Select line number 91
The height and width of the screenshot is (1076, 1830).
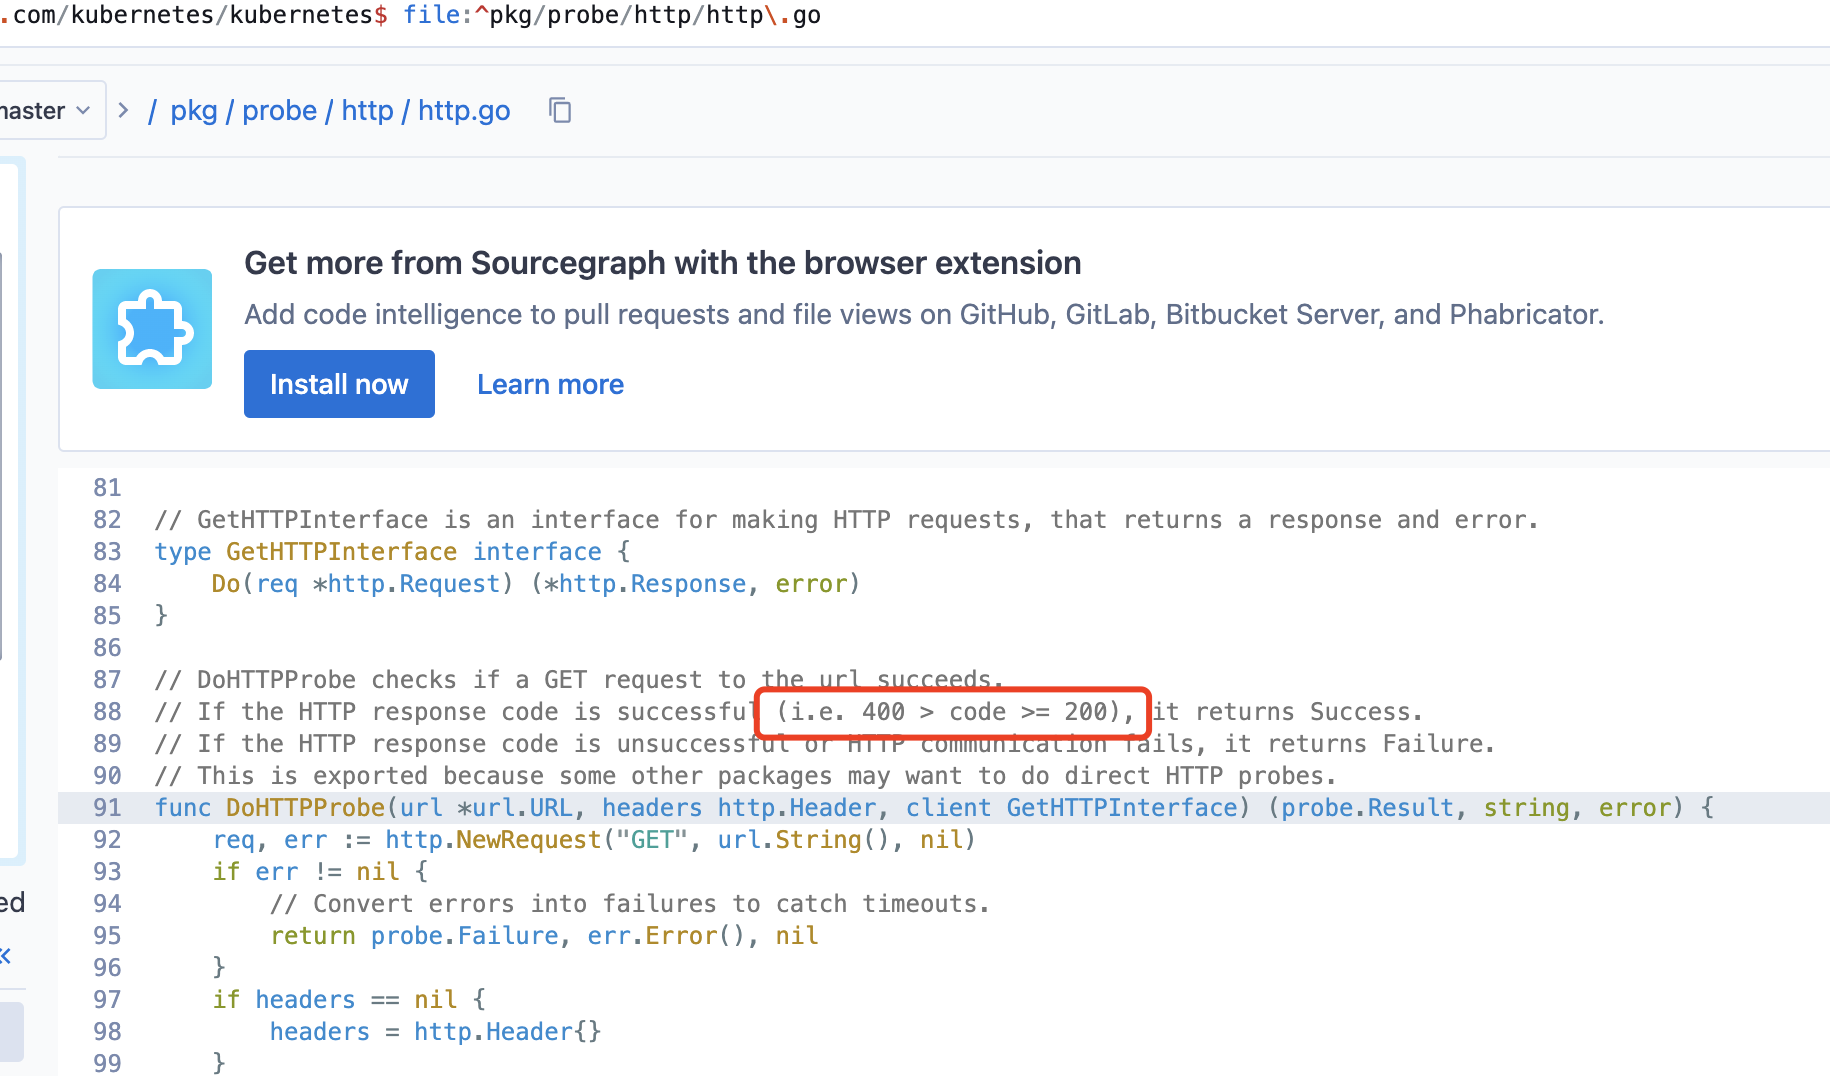[107, 808]
